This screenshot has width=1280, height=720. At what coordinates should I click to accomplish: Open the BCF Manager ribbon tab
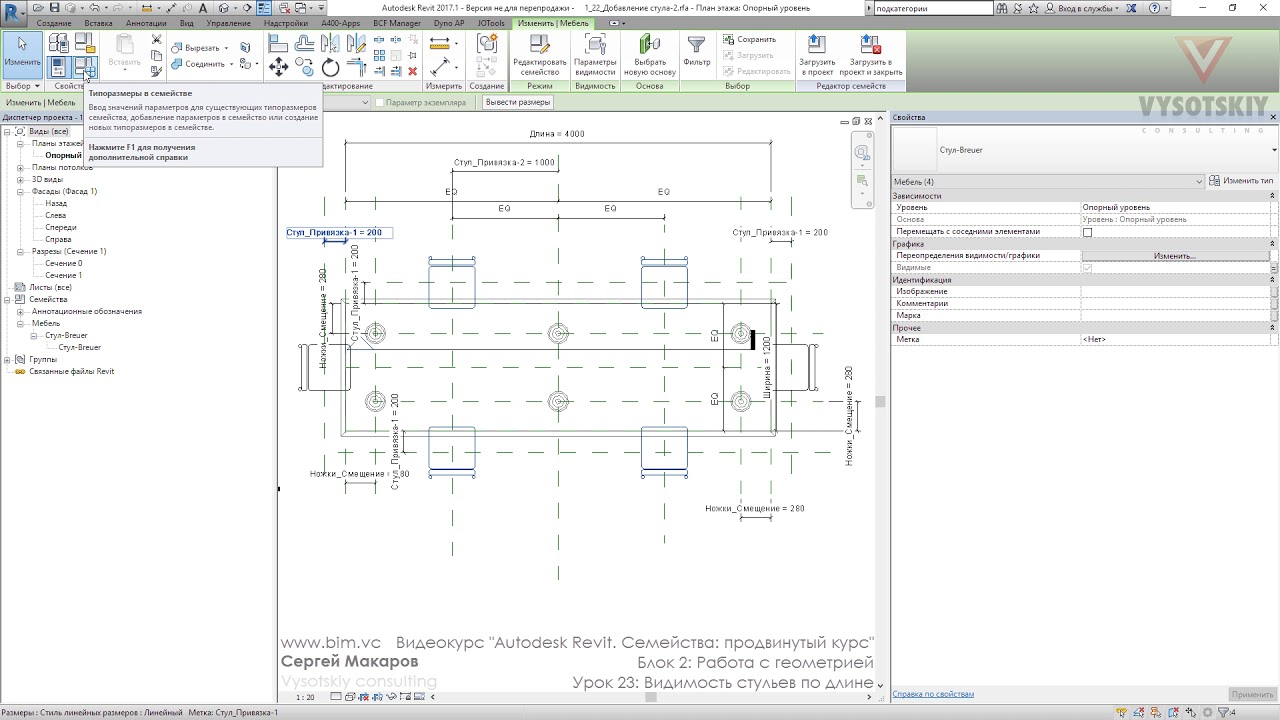click(396, 23)
